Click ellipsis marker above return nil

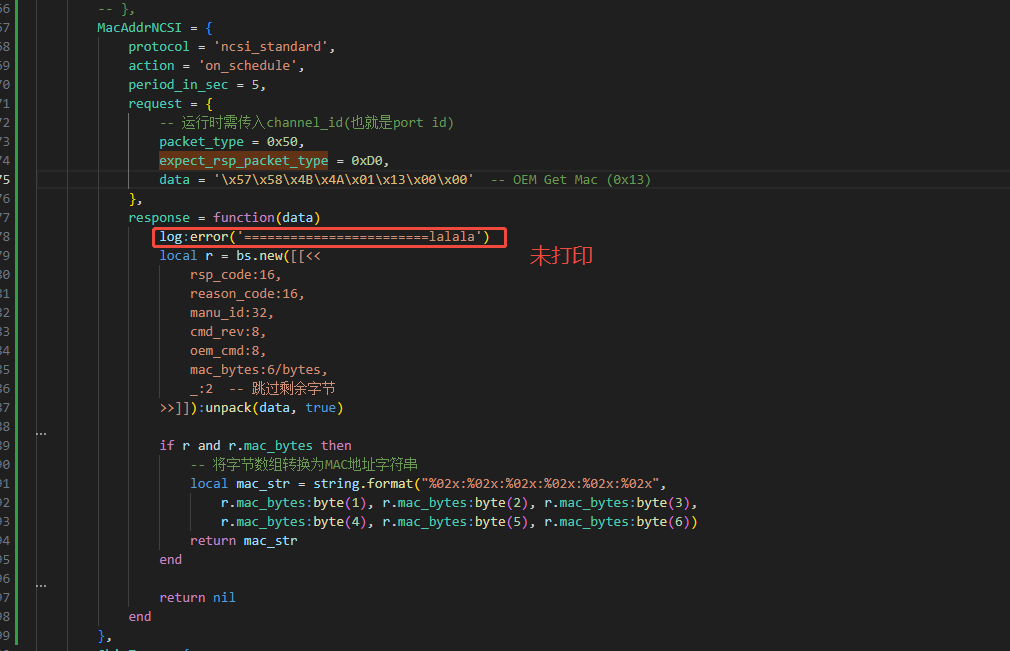[41, 585]
